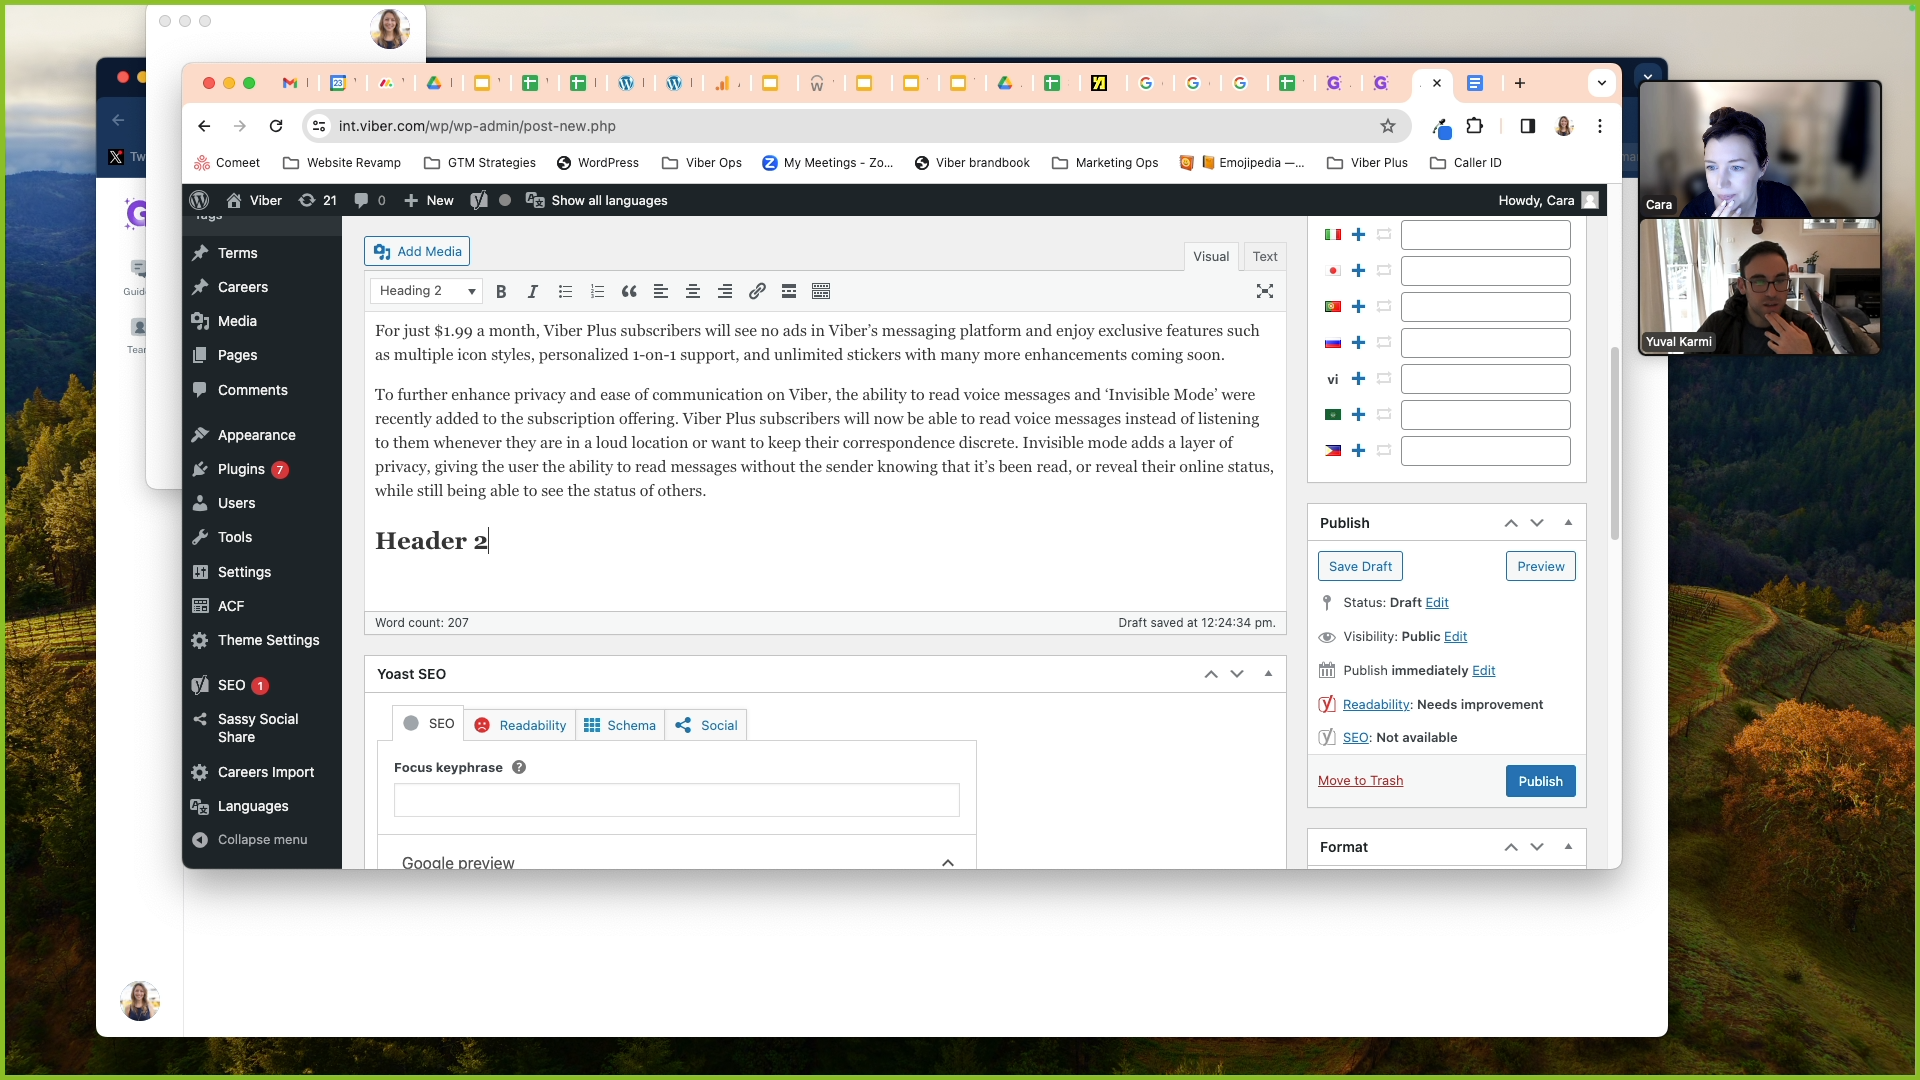Viewport: 1920px width, 1080px height.
Task: Toggle the toolbar kitchen sink
Action: pyautogui.click(x=821, y=291)
